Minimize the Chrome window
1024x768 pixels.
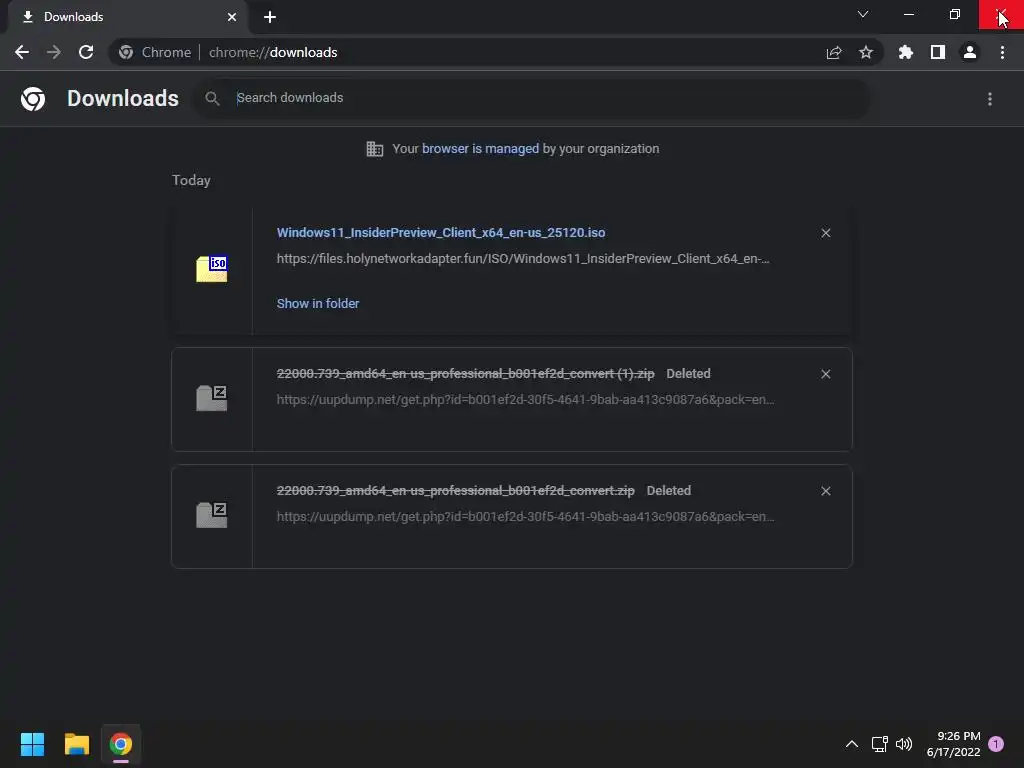909,14
